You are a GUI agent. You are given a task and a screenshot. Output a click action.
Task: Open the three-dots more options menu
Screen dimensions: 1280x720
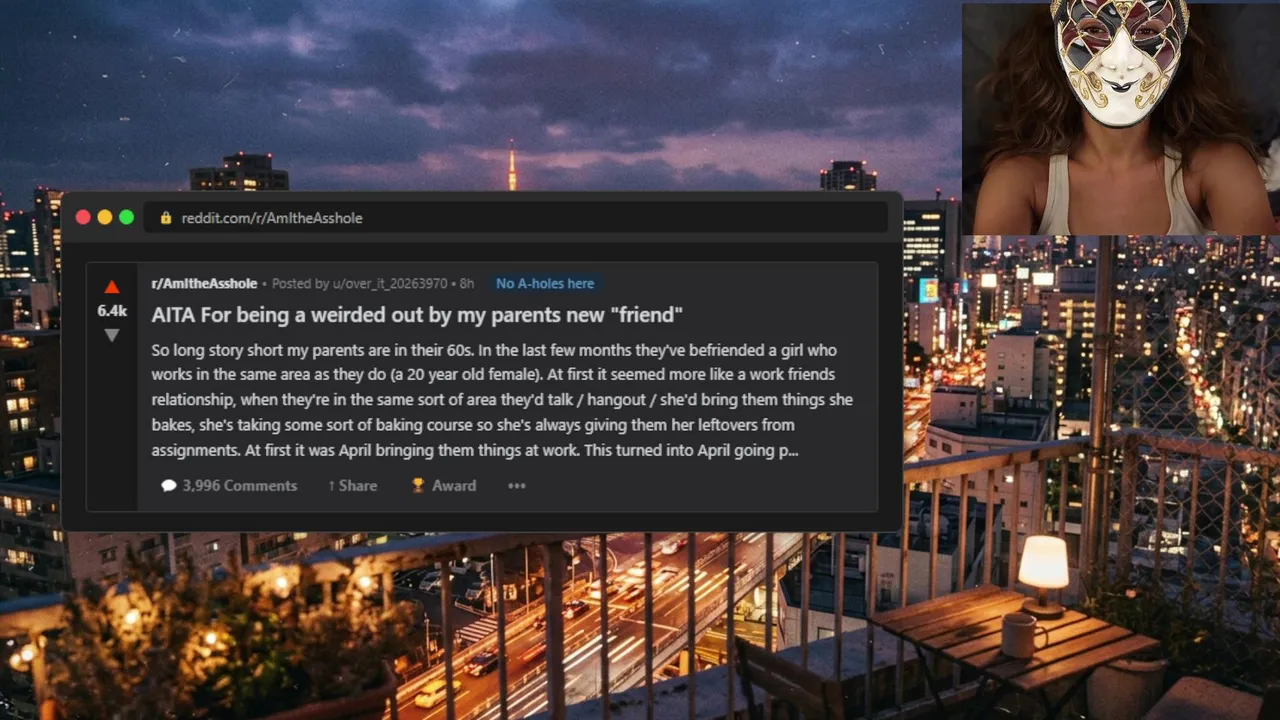[516, 485]
